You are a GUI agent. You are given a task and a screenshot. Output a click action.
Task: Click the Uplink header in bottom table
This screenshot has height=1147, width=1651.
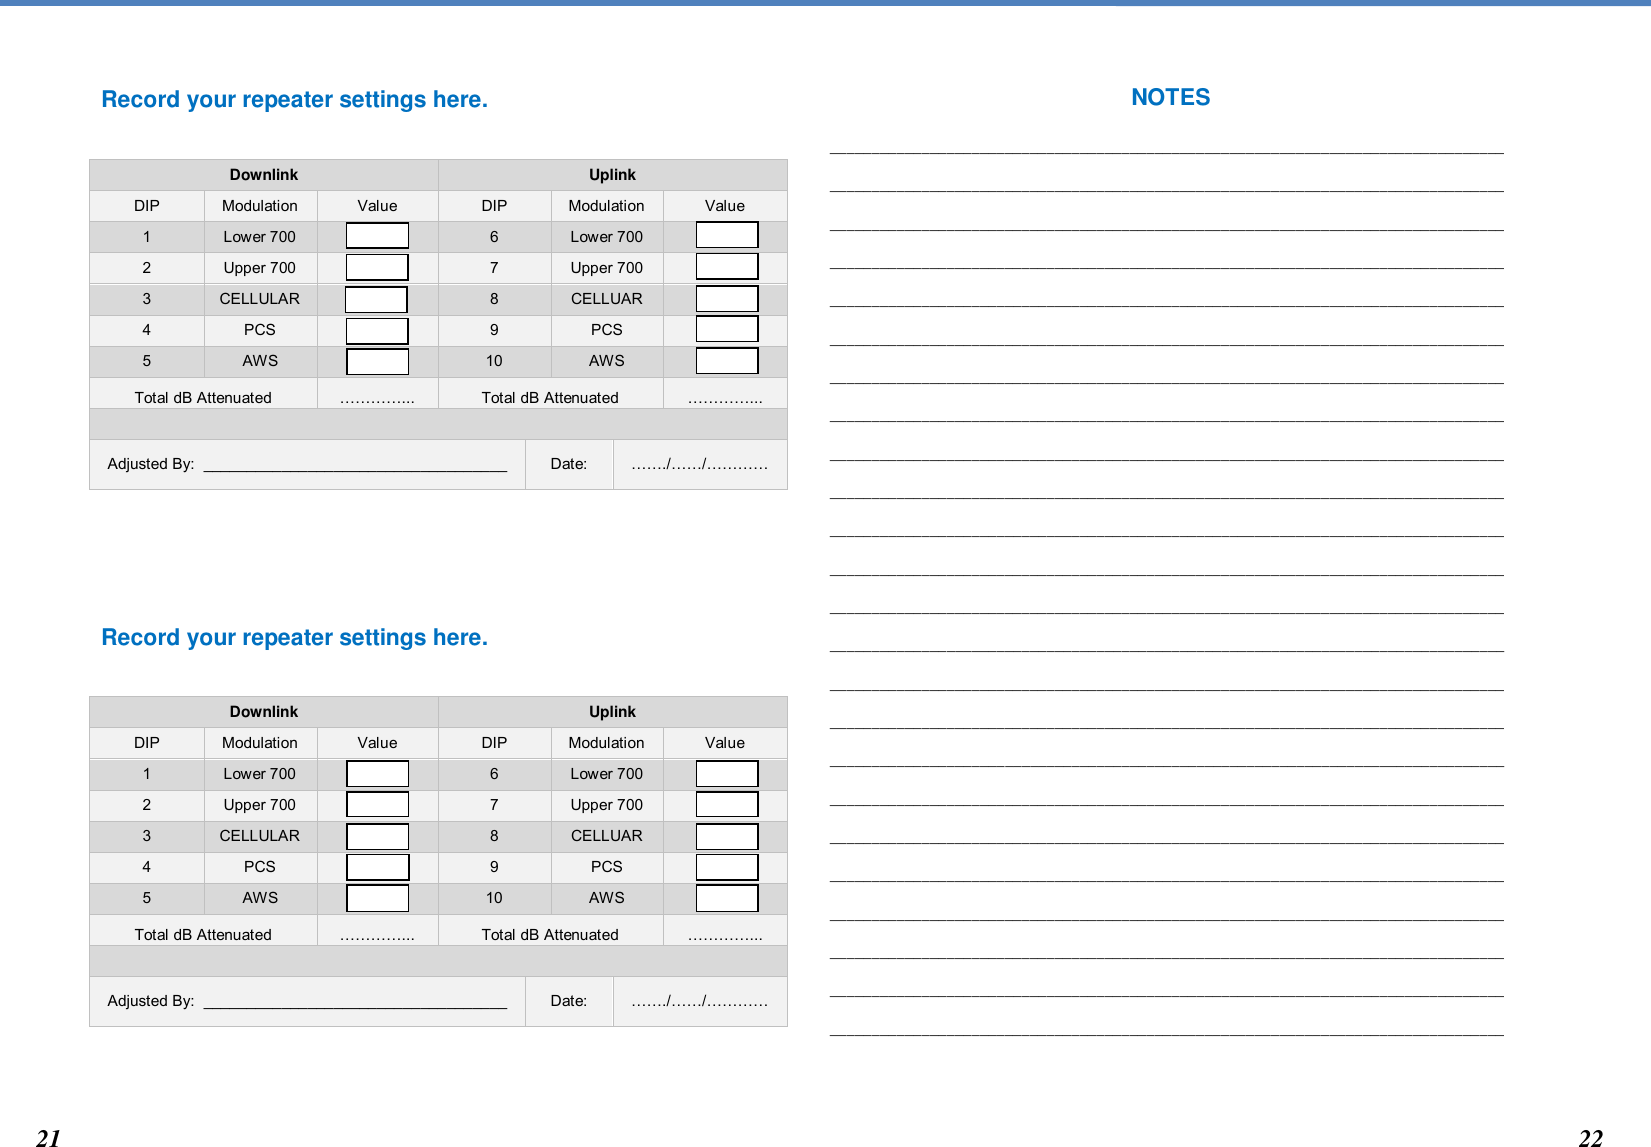[612, 711]
